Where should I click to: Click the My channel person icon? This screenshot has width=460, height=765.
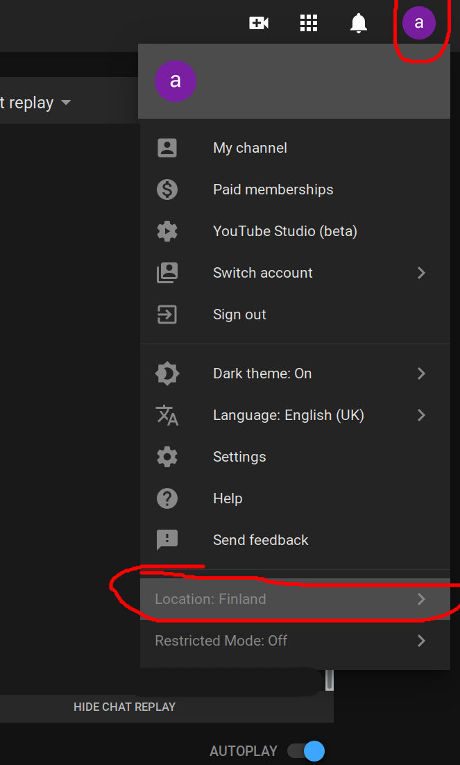(x=167, y=148)
